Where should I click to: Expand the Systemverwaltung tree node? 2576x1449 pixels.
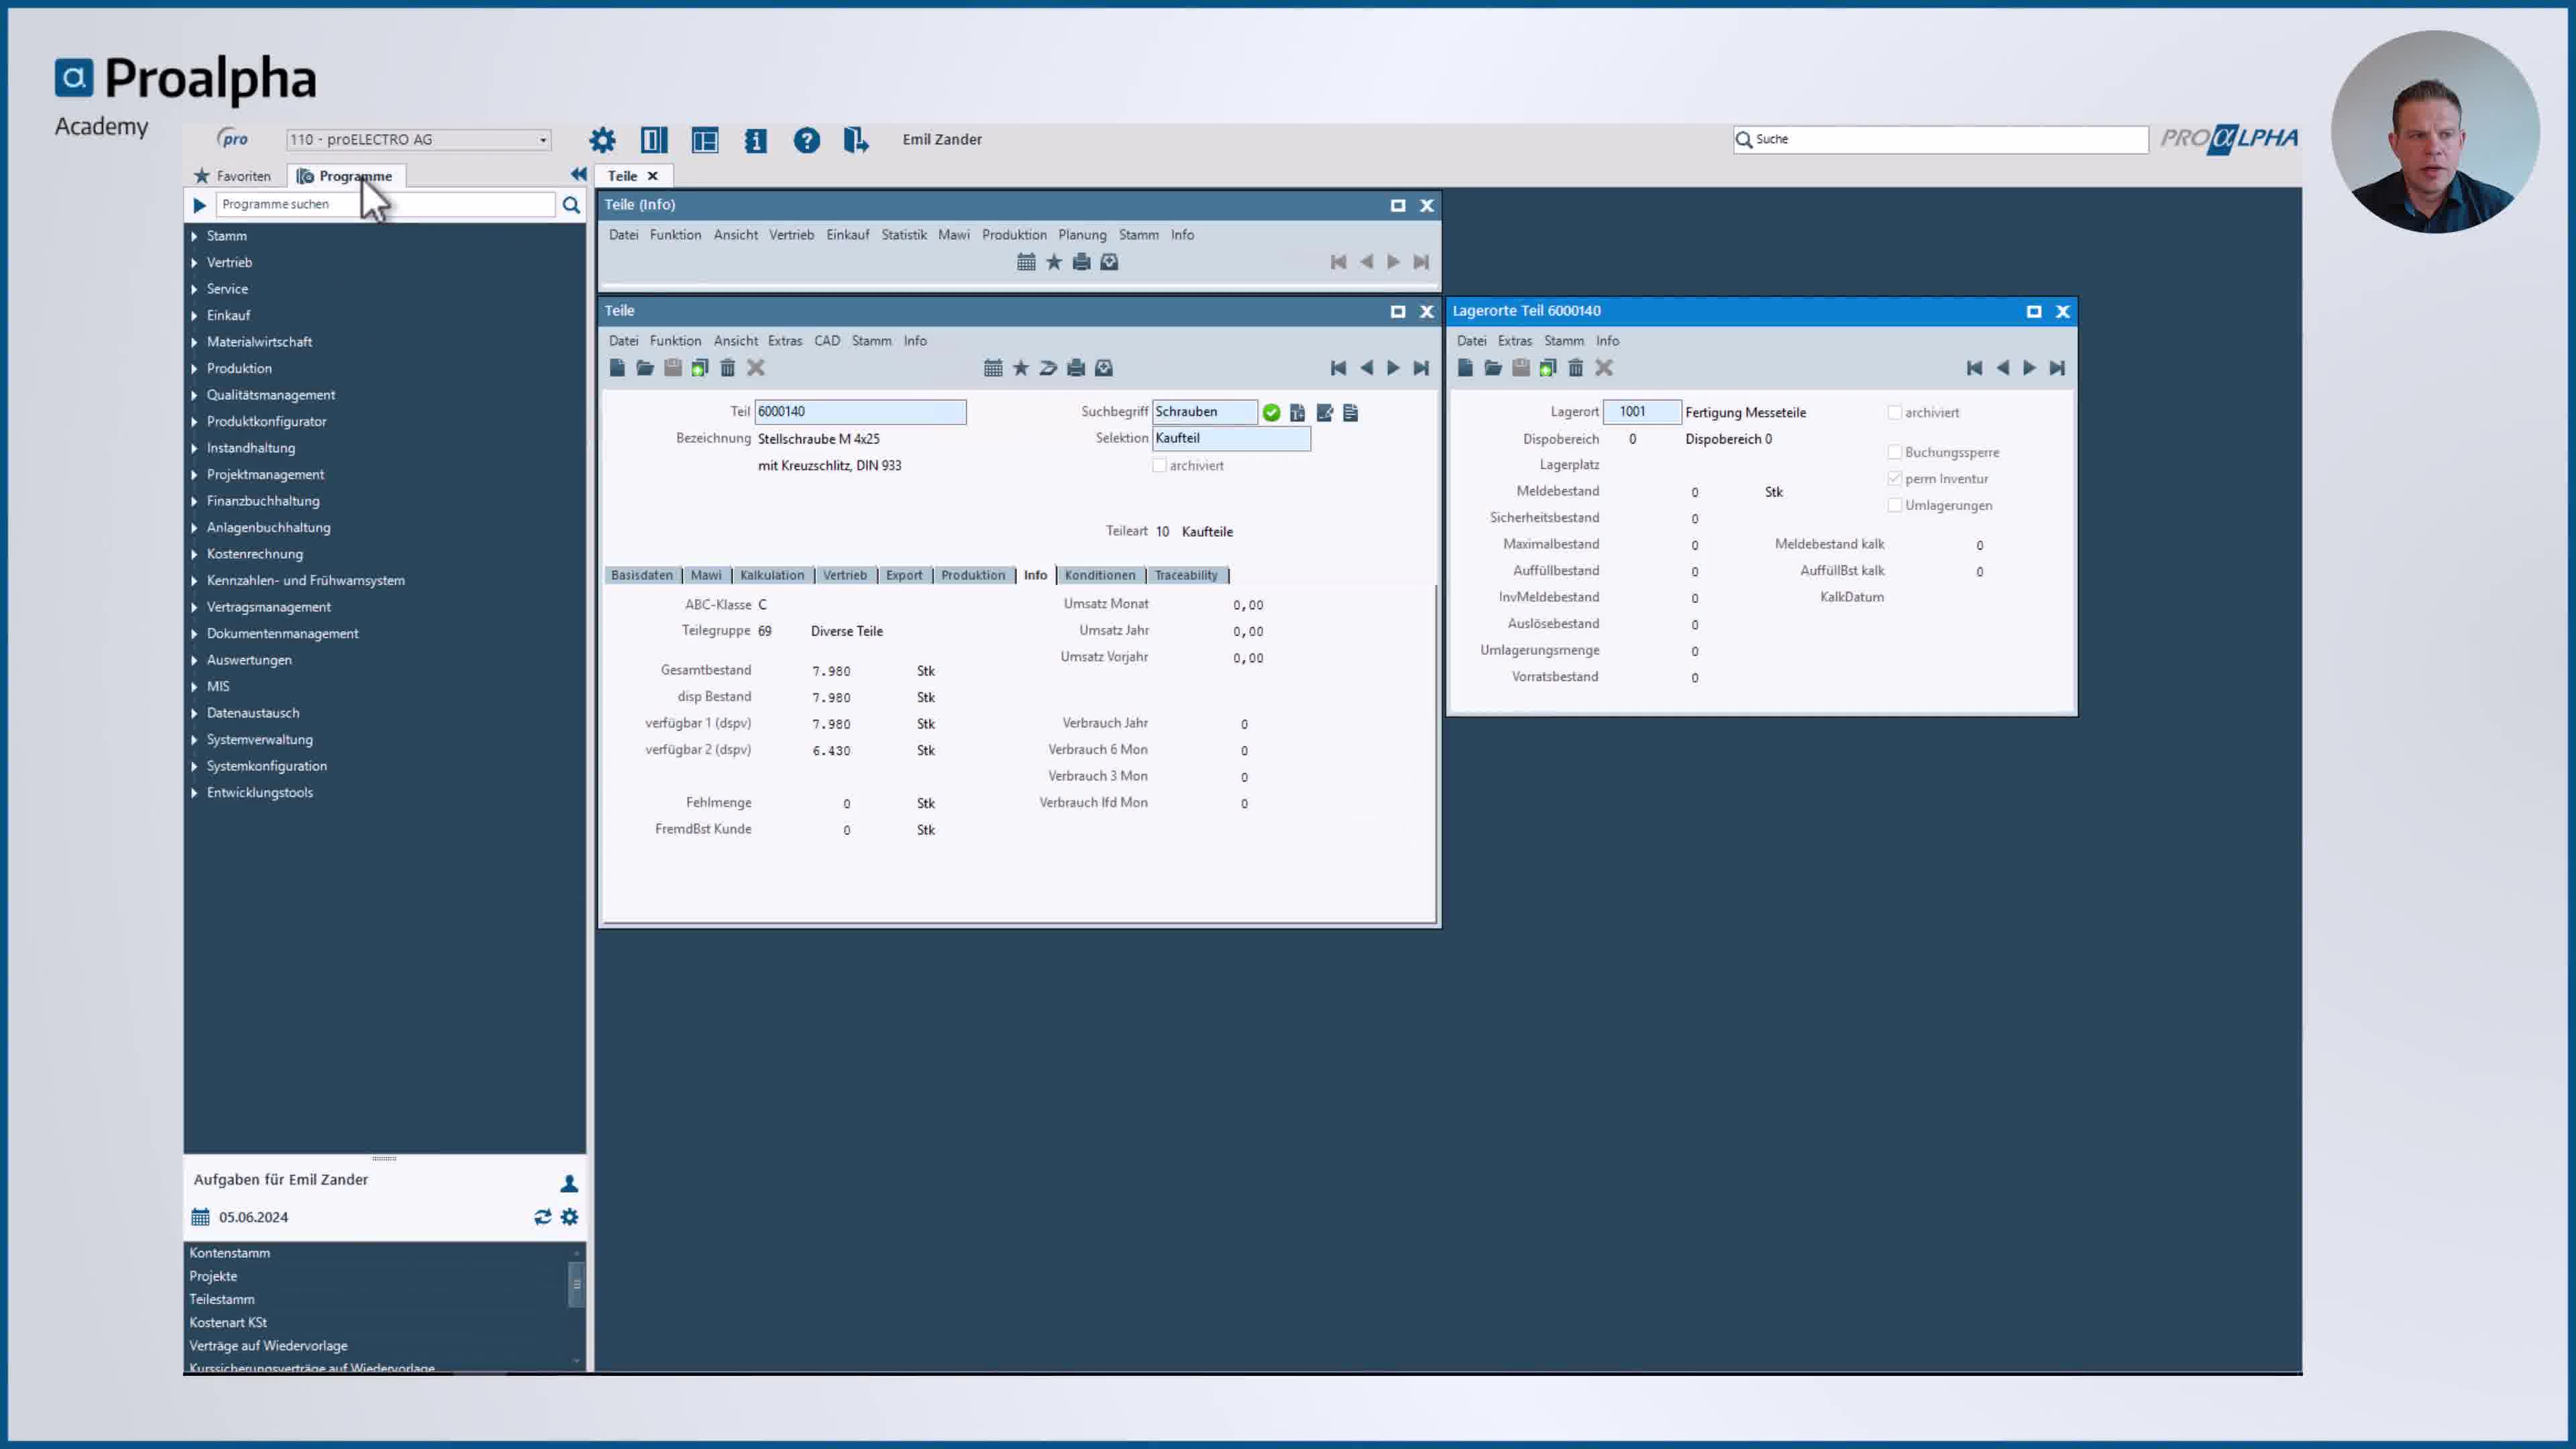click(x=195, y=739)
